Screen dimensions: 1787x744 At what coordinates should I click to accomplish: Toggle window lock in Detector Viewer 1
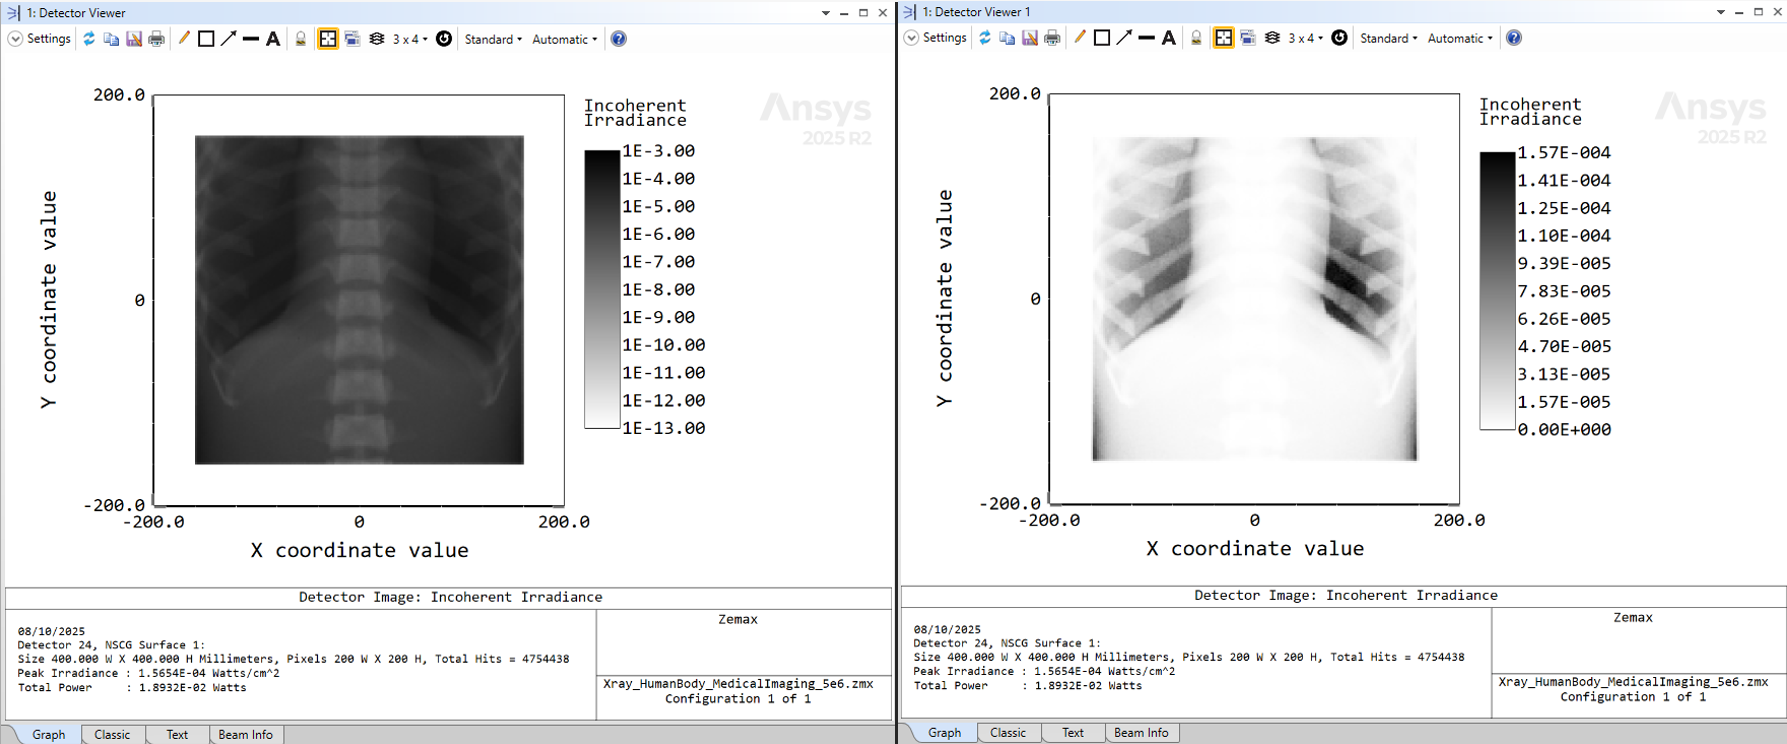point(1196,38)
